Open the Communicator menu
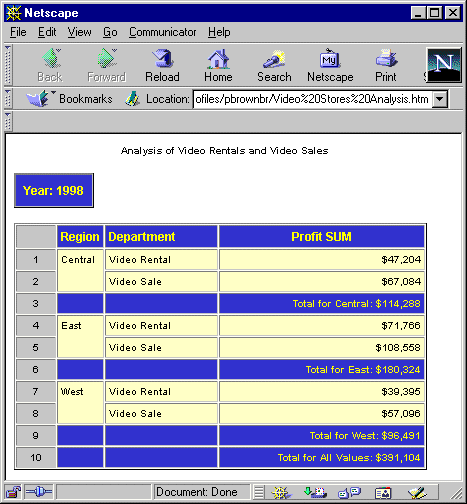 (x=163, y=32)
